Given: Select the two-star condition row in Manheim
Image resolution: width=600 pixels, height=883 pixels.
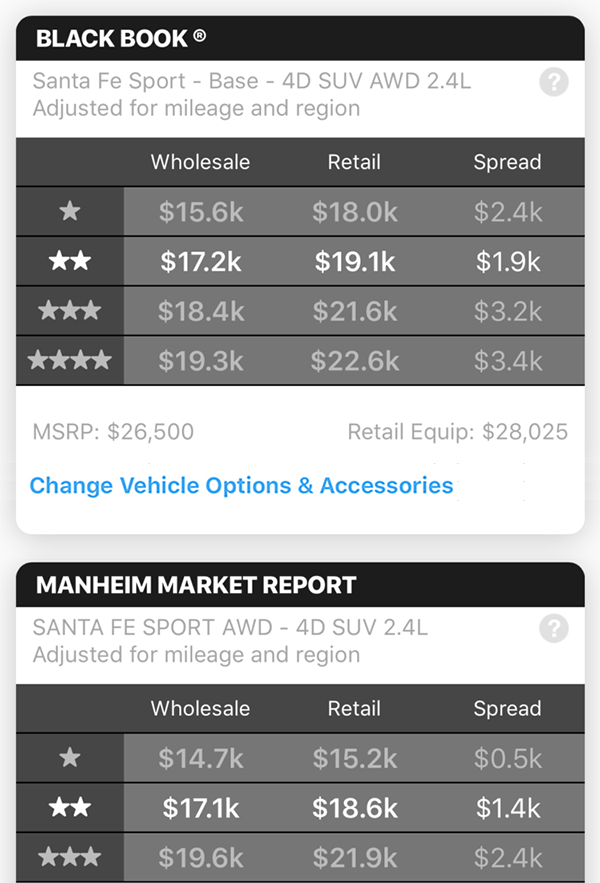Looking at the screenshot, I should pyautogui.click(x=70, y=808).
